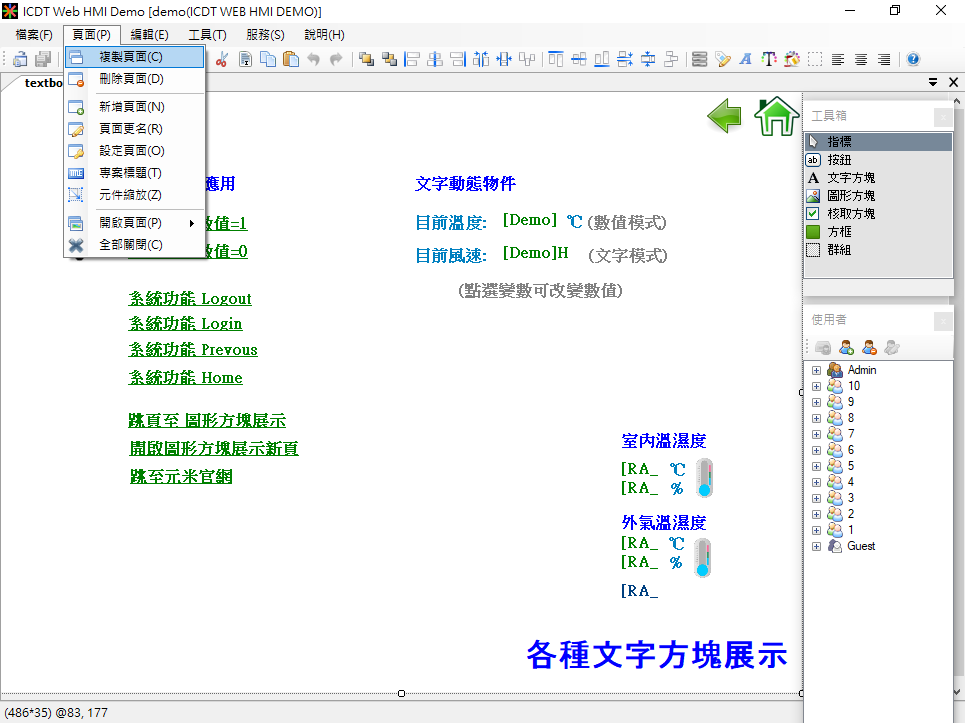Select 方框 green frame tool in toolbox
This screenshot has width=965, height=723.
[x=839, y=232]
